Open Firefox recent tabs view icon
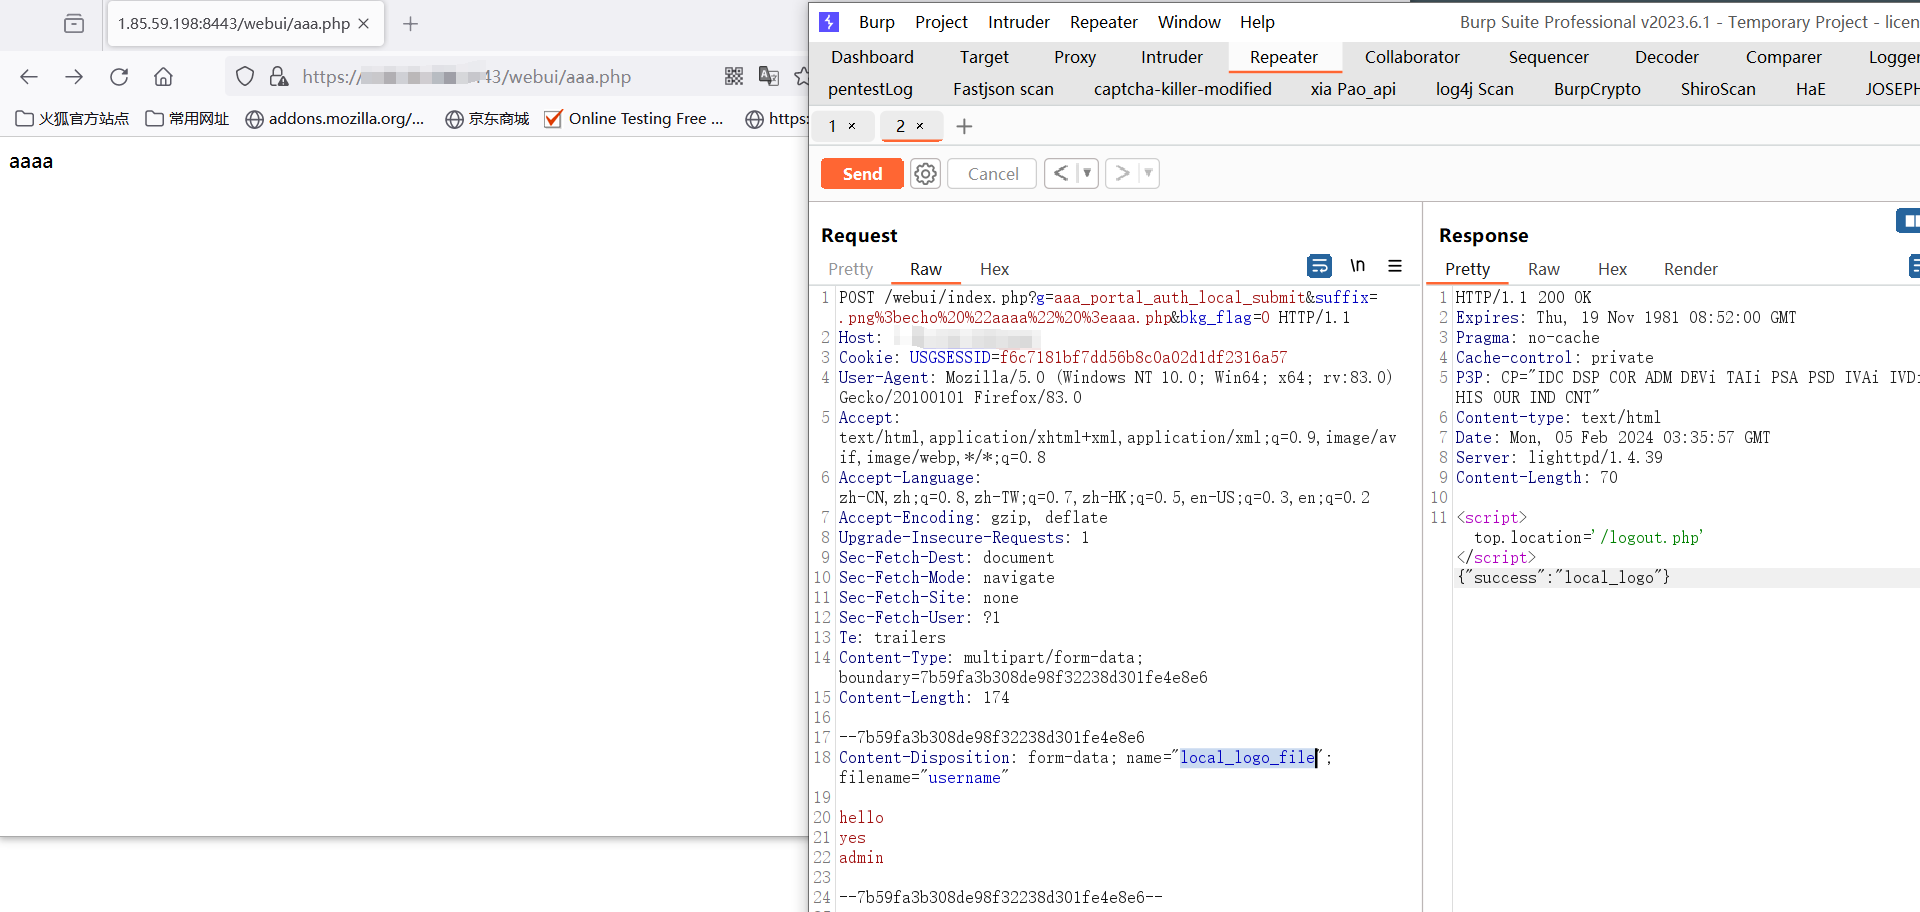1920x912 pixels. 74,23
